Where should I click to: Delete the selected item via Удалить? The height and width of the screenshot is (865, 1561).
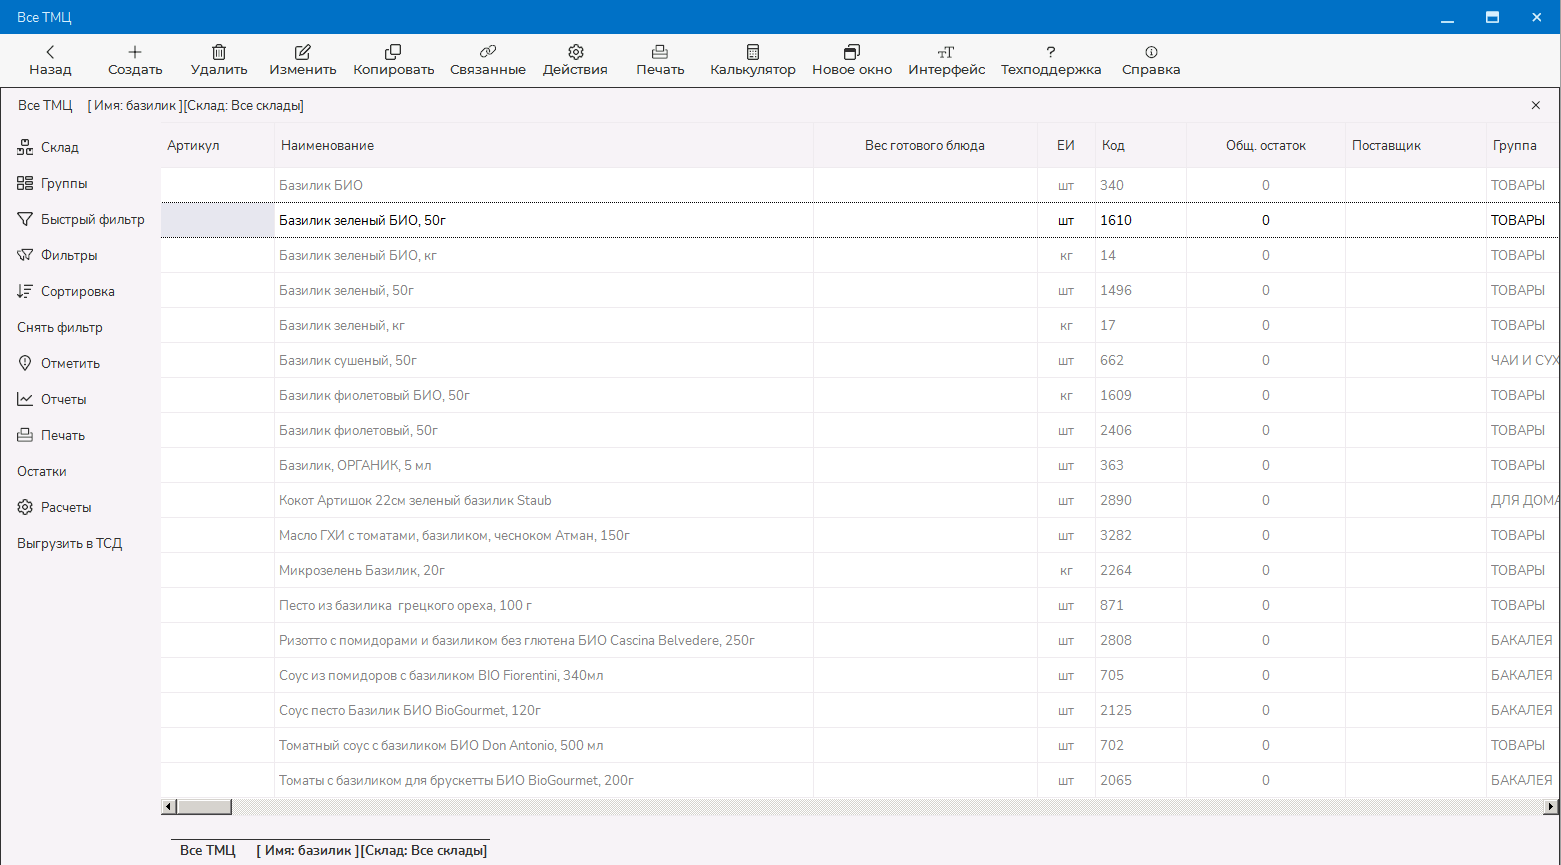219,60
